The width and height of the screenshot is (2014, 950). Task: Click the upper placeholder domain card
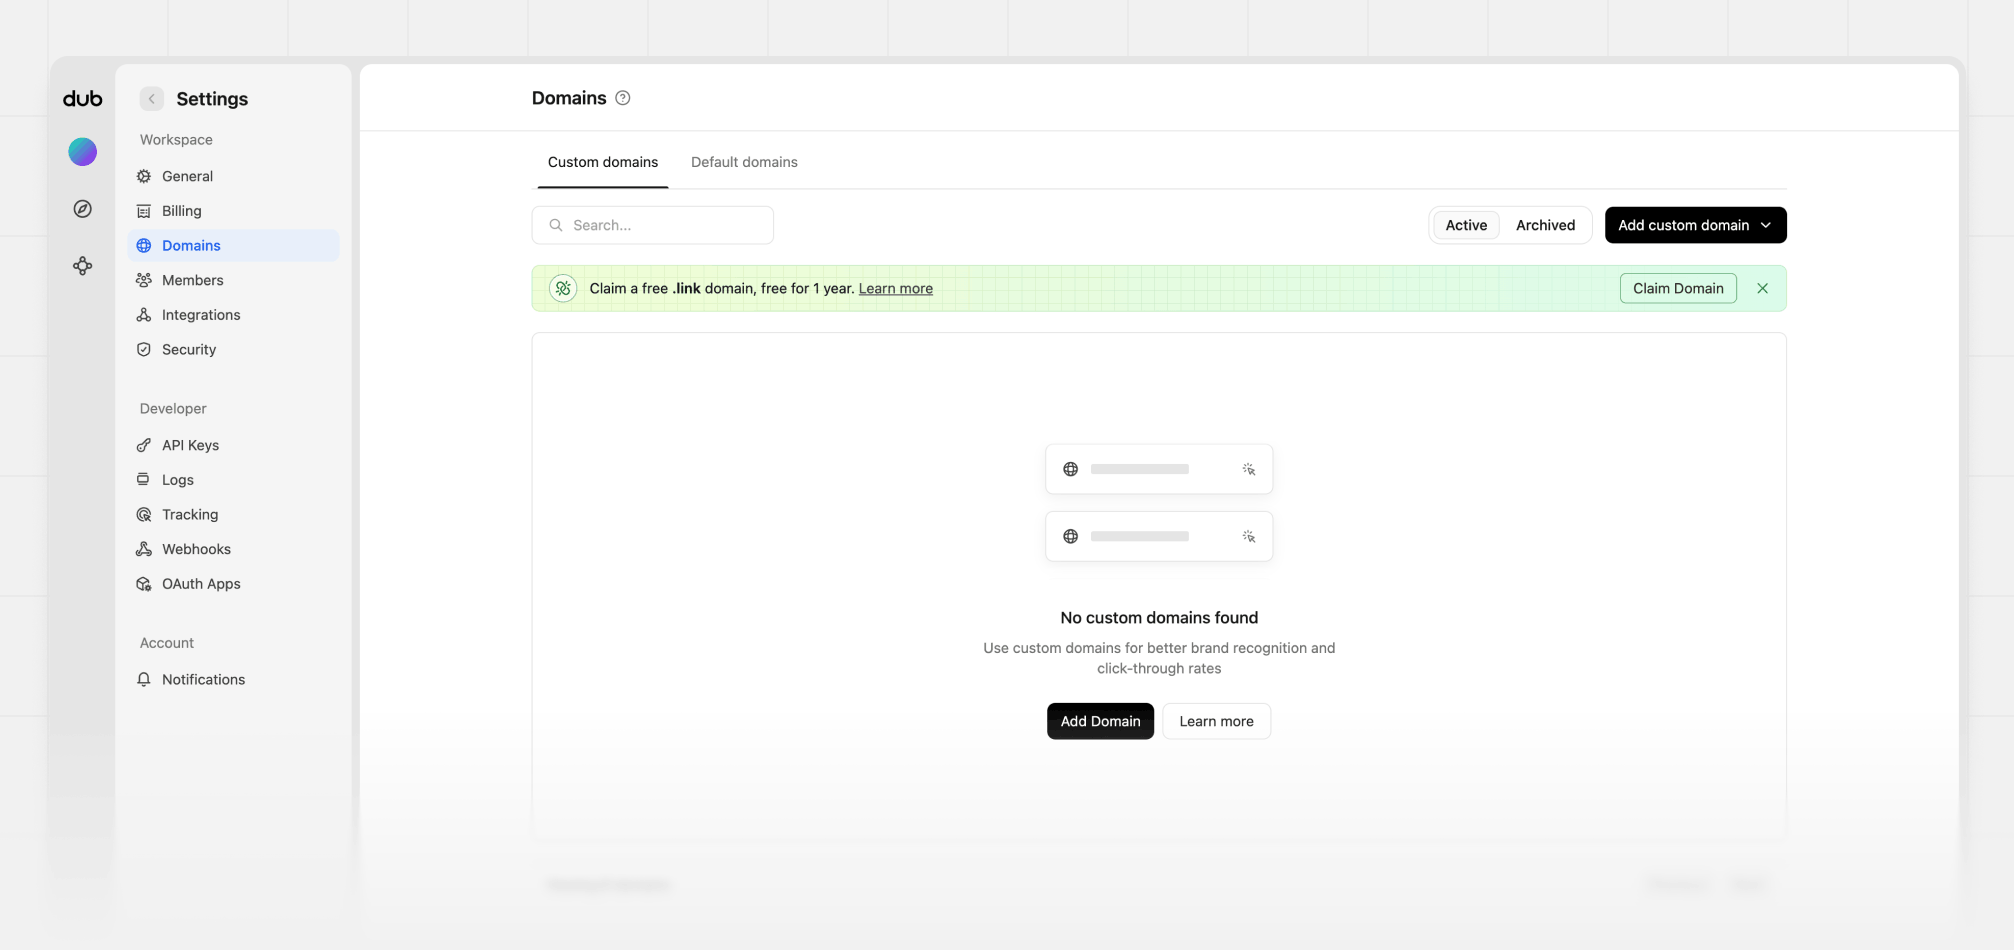[1159, 469]
